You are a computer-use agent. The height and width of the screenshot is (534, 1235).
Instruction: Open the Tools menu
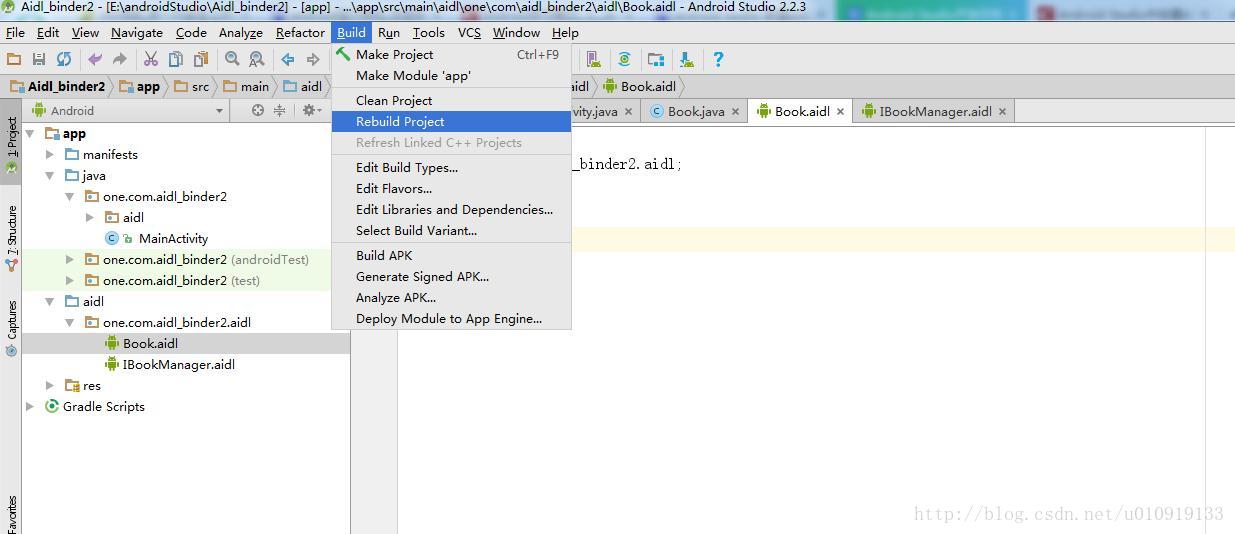click(428, 32)
